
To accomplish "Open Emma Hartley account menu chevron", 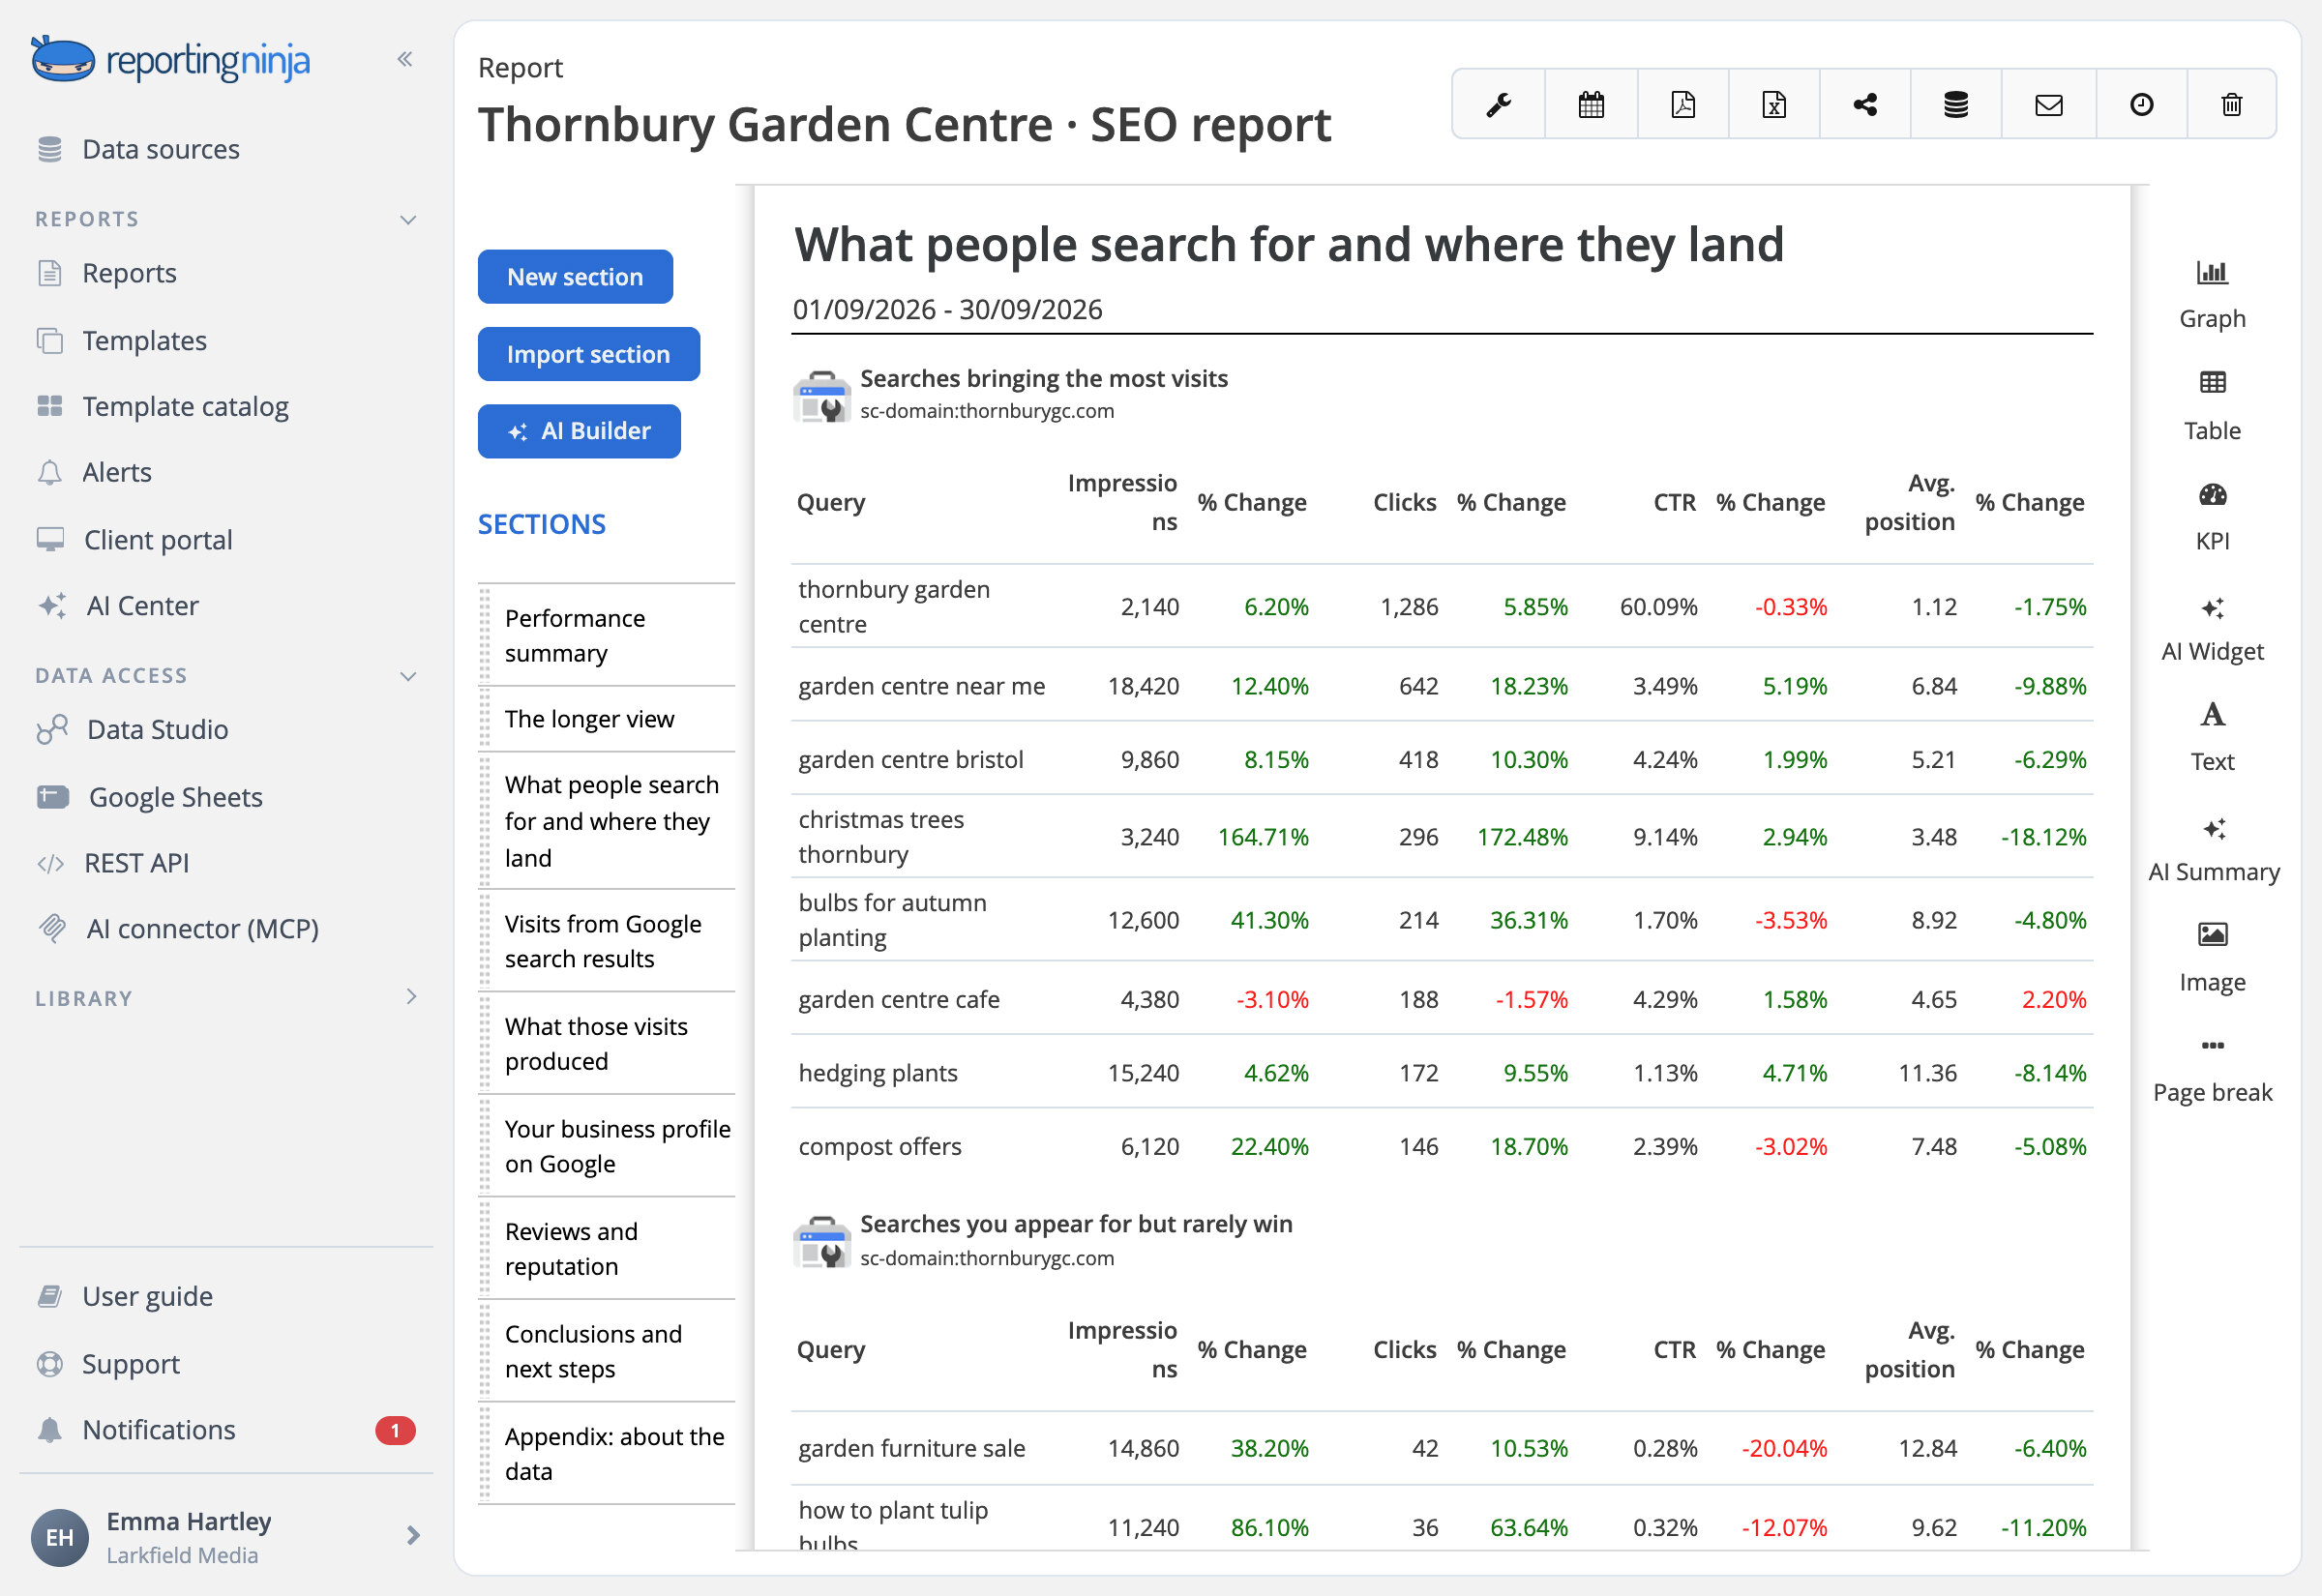I will point(413,1536).
